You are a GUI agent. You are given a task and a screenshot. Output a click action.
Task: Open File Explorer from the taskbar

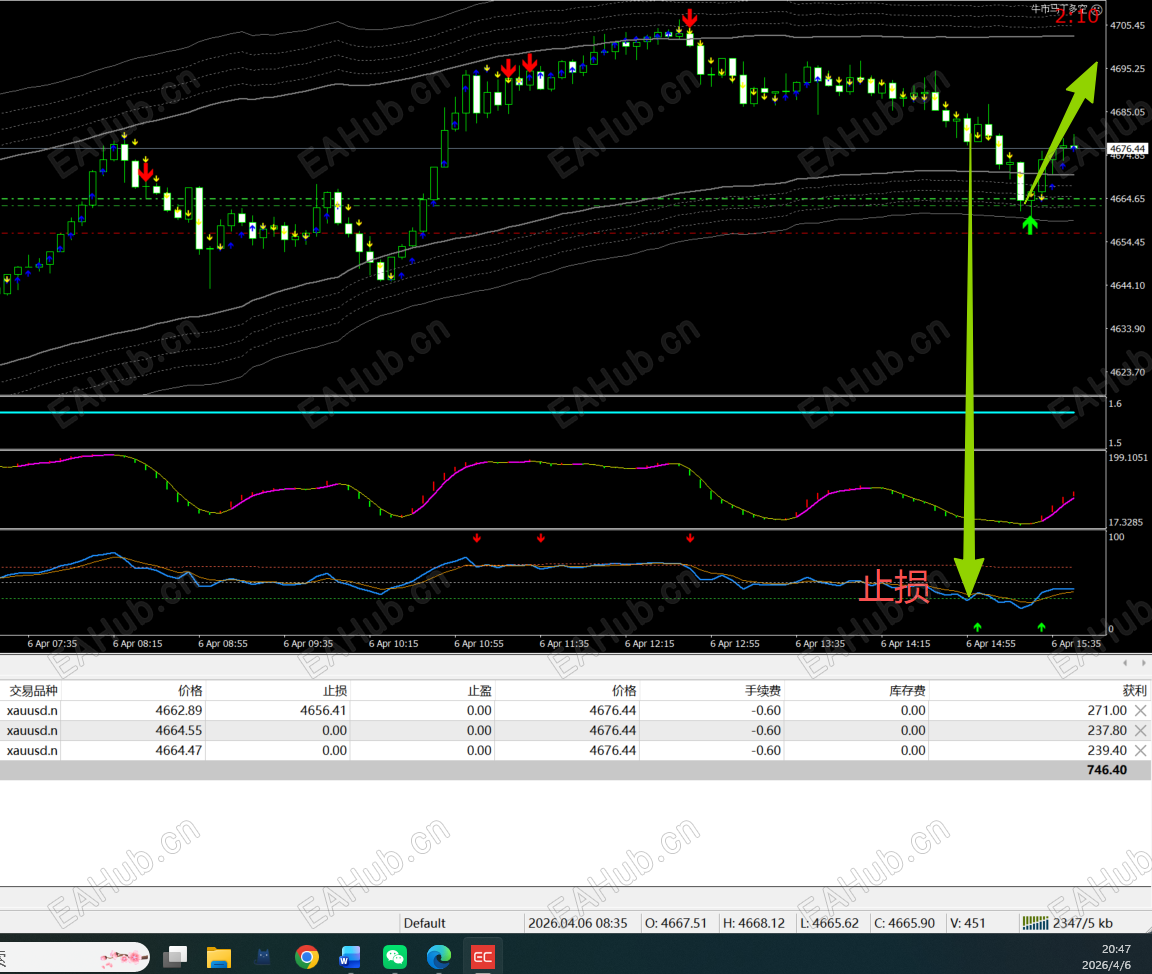click(x=219, y=958)
